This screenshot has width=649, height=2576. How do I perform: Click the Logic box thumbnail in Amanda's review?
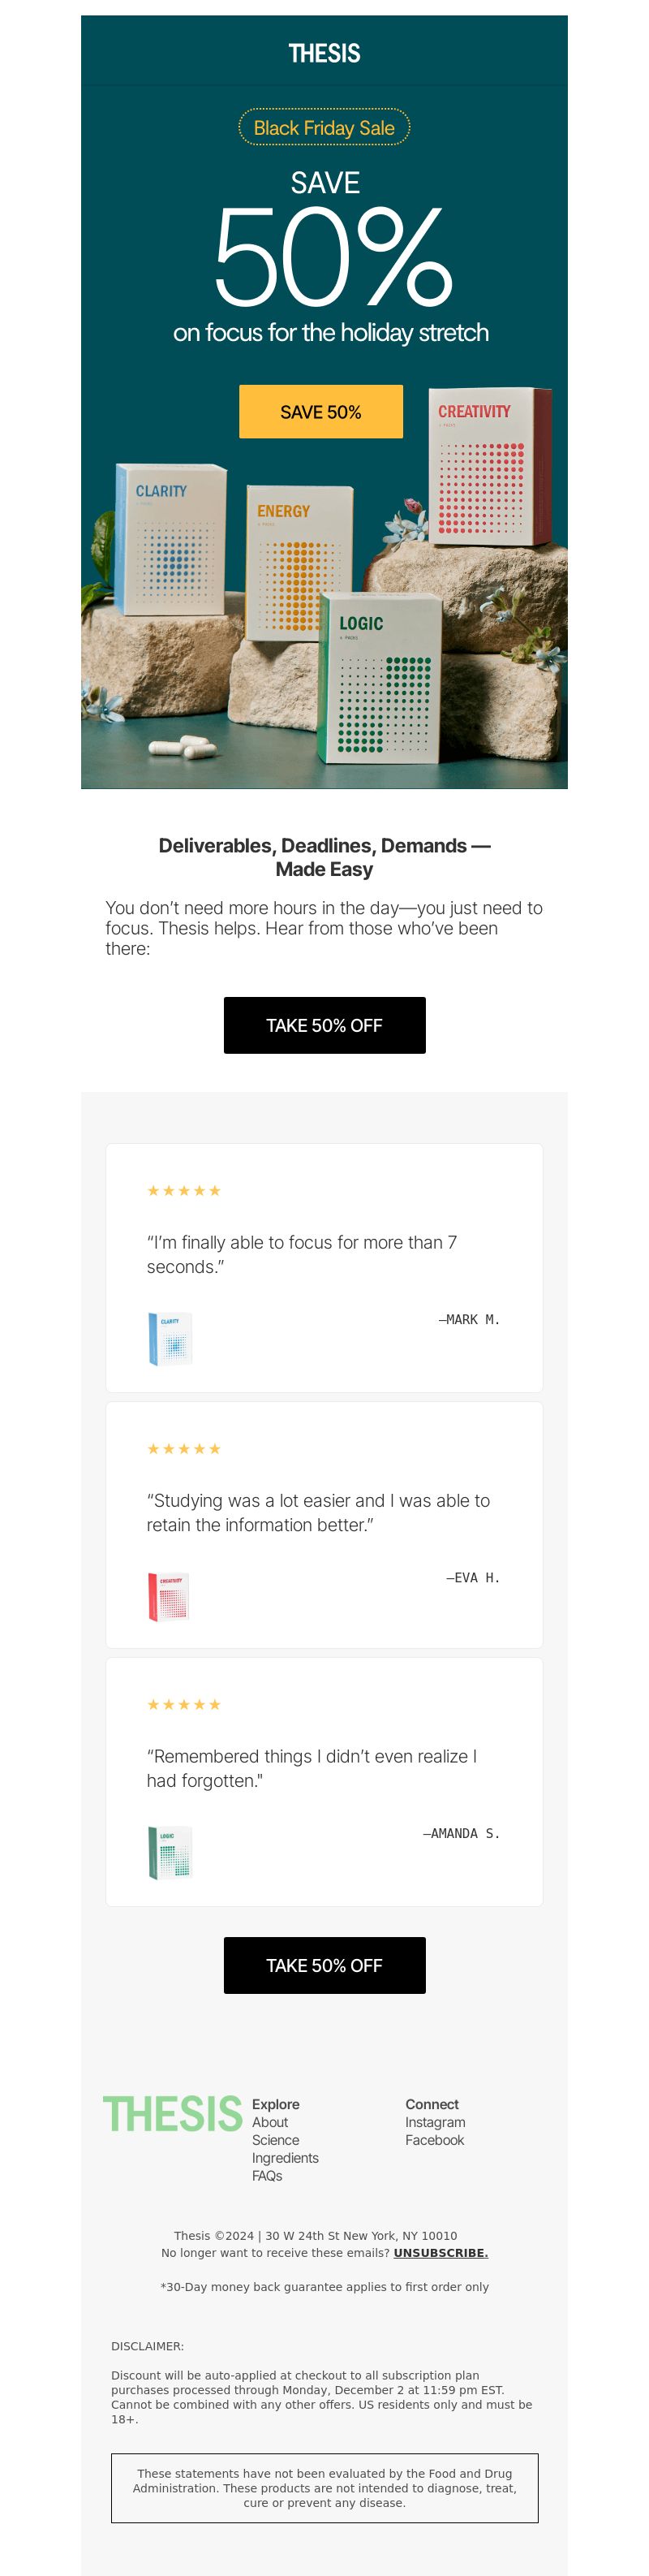pyautogui.click(x=170, y=1852)
